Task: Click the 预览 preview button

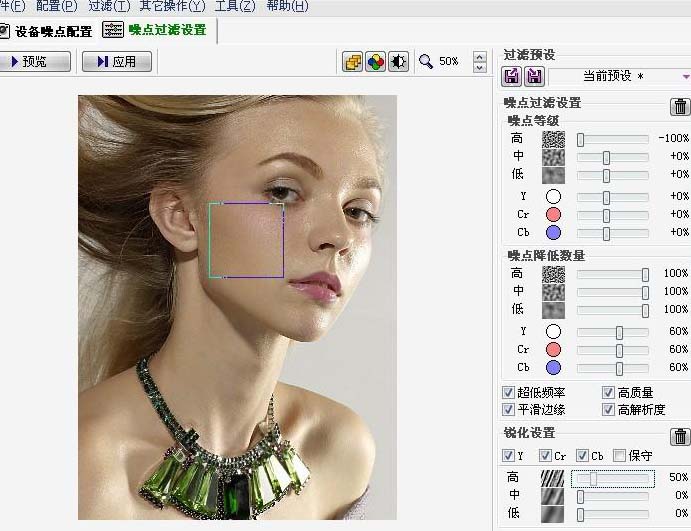Action: click(35, 62)
